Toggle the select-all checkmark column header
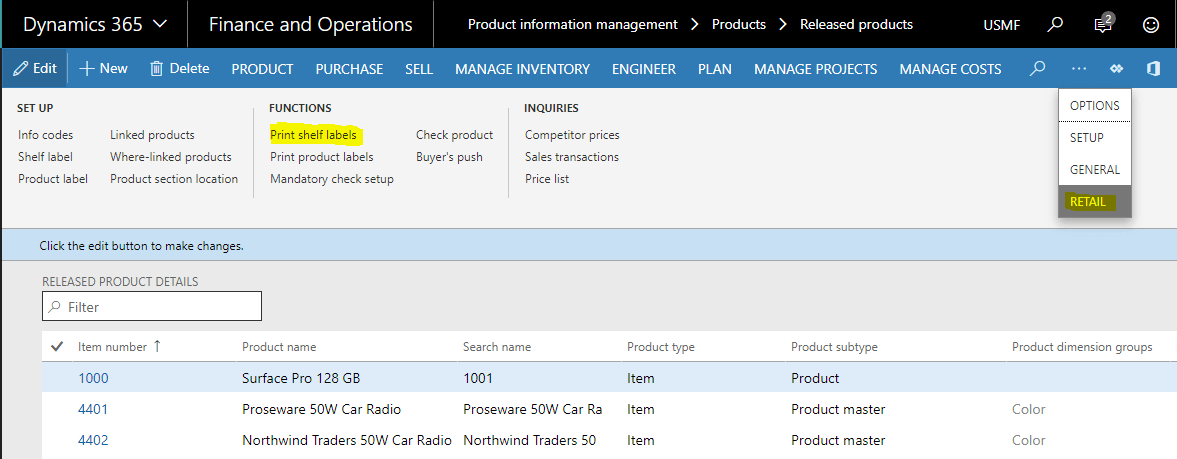The width and height of the screenshot is (1177, 459). tap(57, 347)
